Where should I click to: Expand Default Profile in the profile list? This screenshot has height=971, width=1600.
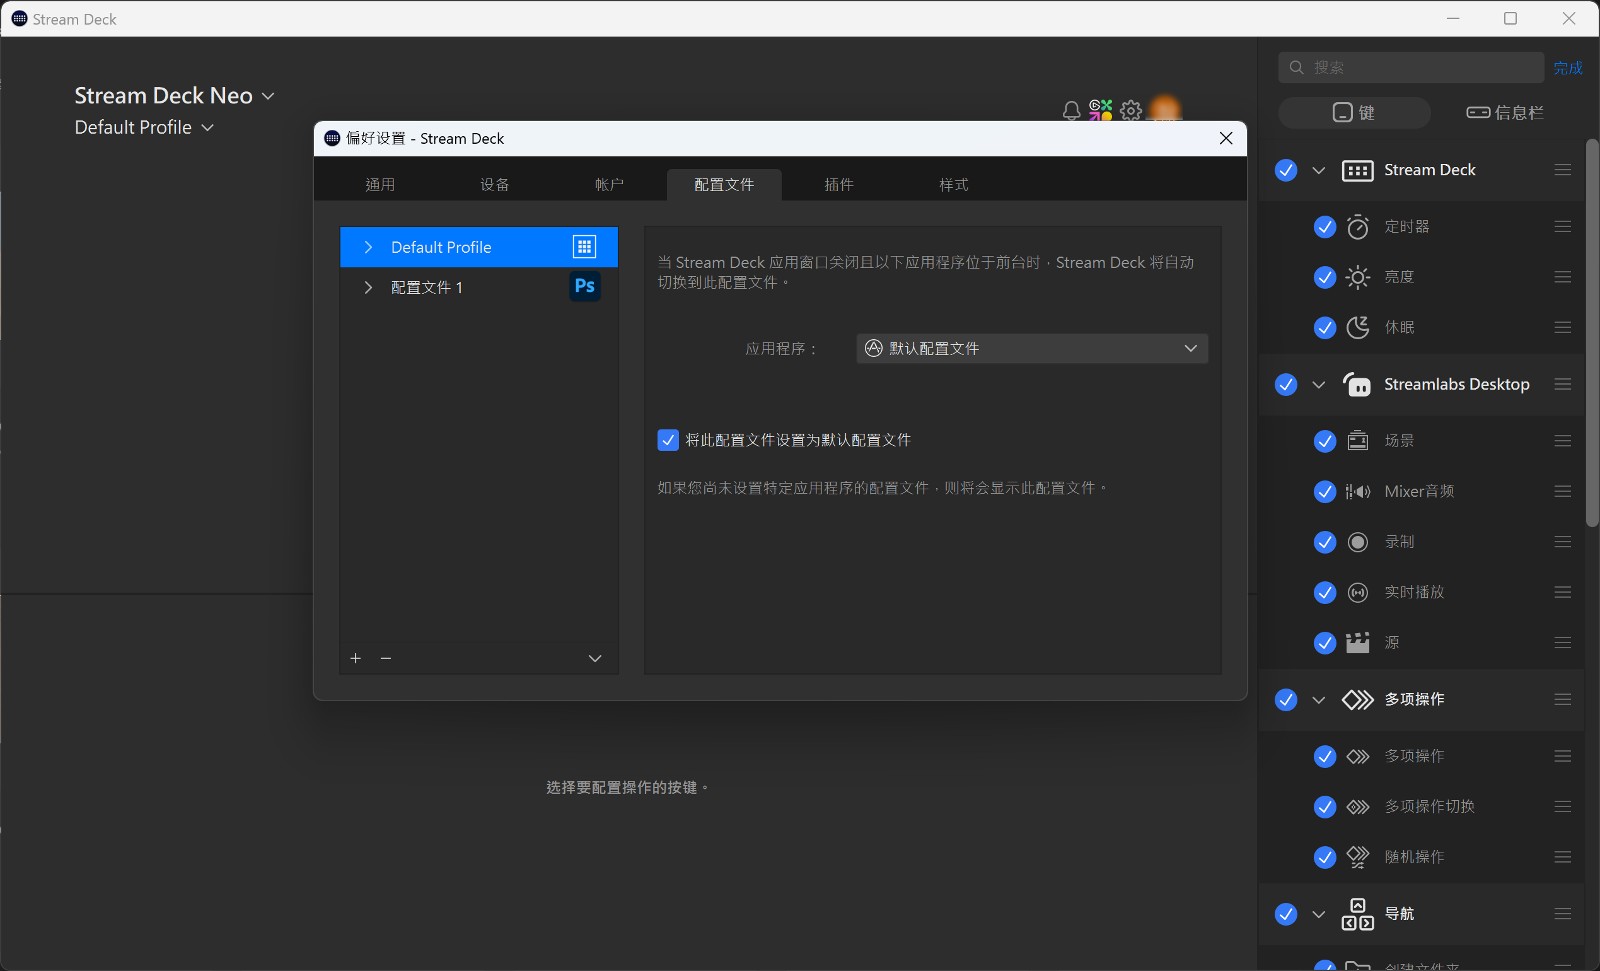tap(368, 247)
